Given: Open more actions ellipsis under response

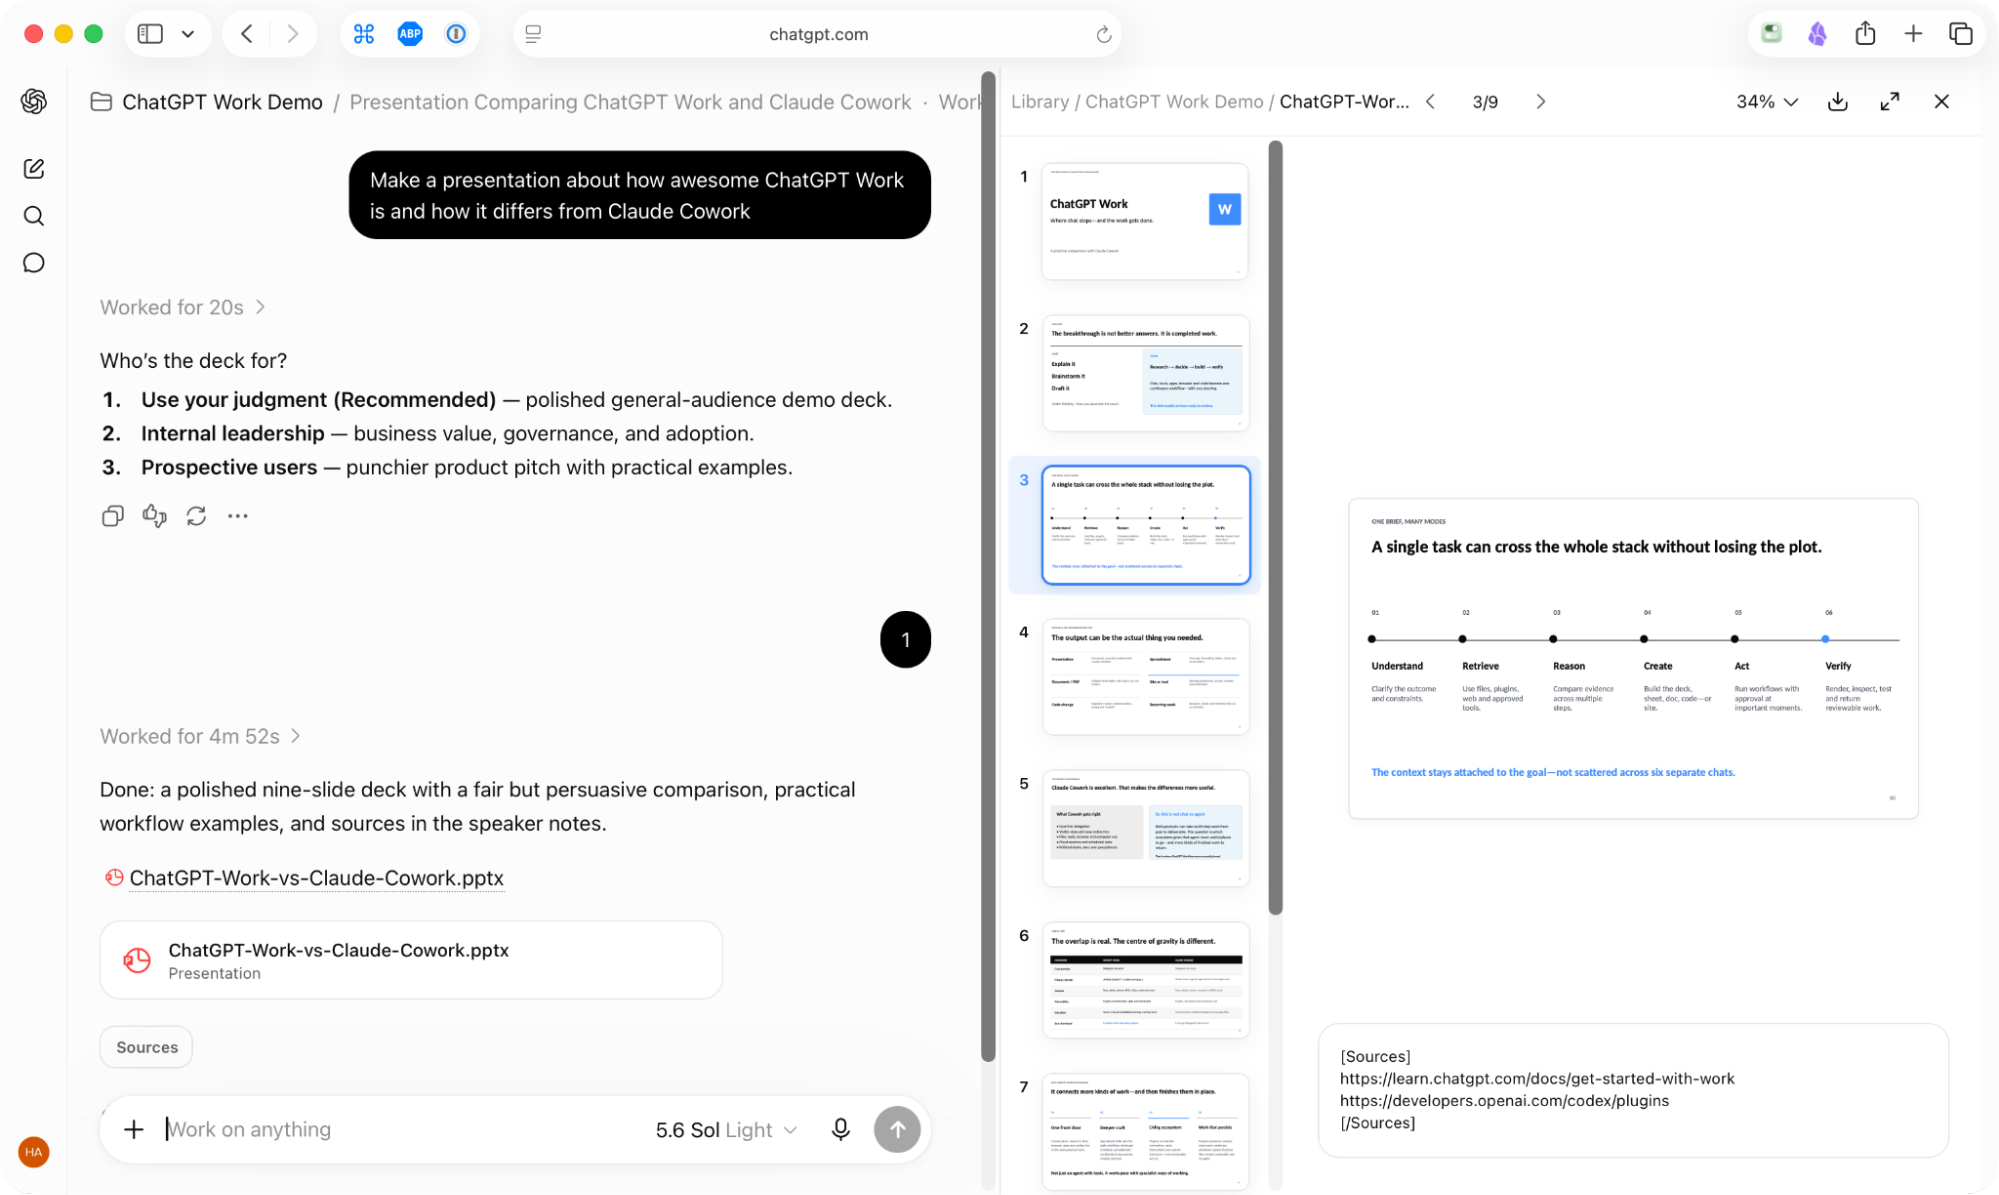Looking at the screenshot, I should tap(238, 516).
